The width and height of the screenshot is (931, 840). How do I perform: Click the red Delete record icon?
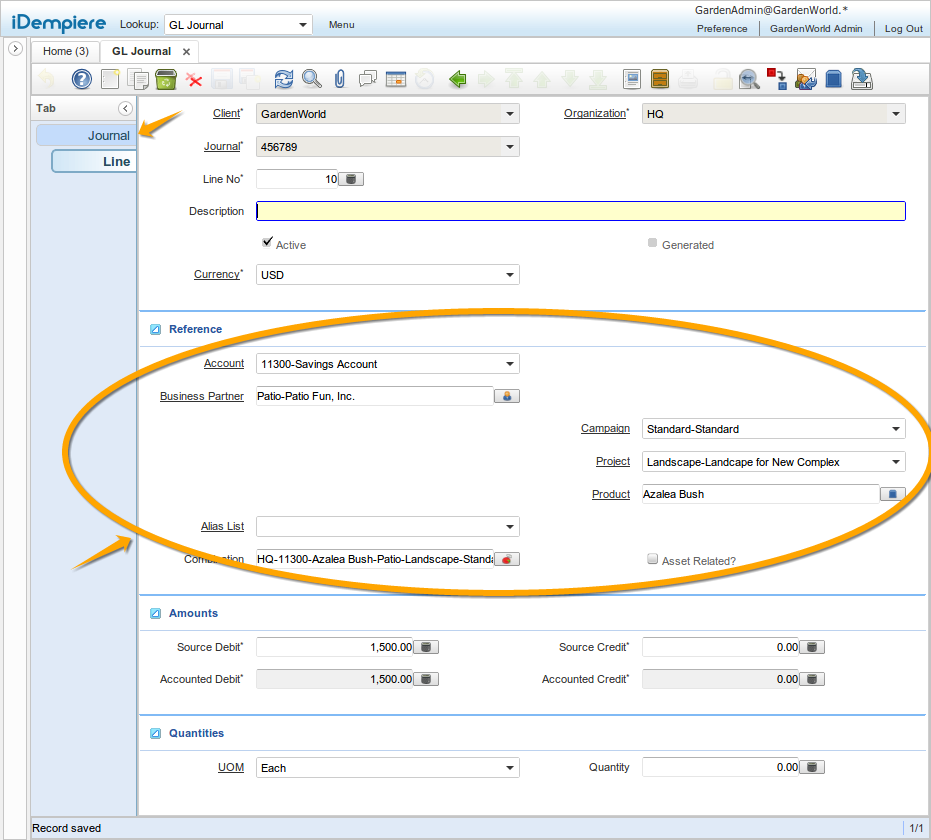[194, 80]
